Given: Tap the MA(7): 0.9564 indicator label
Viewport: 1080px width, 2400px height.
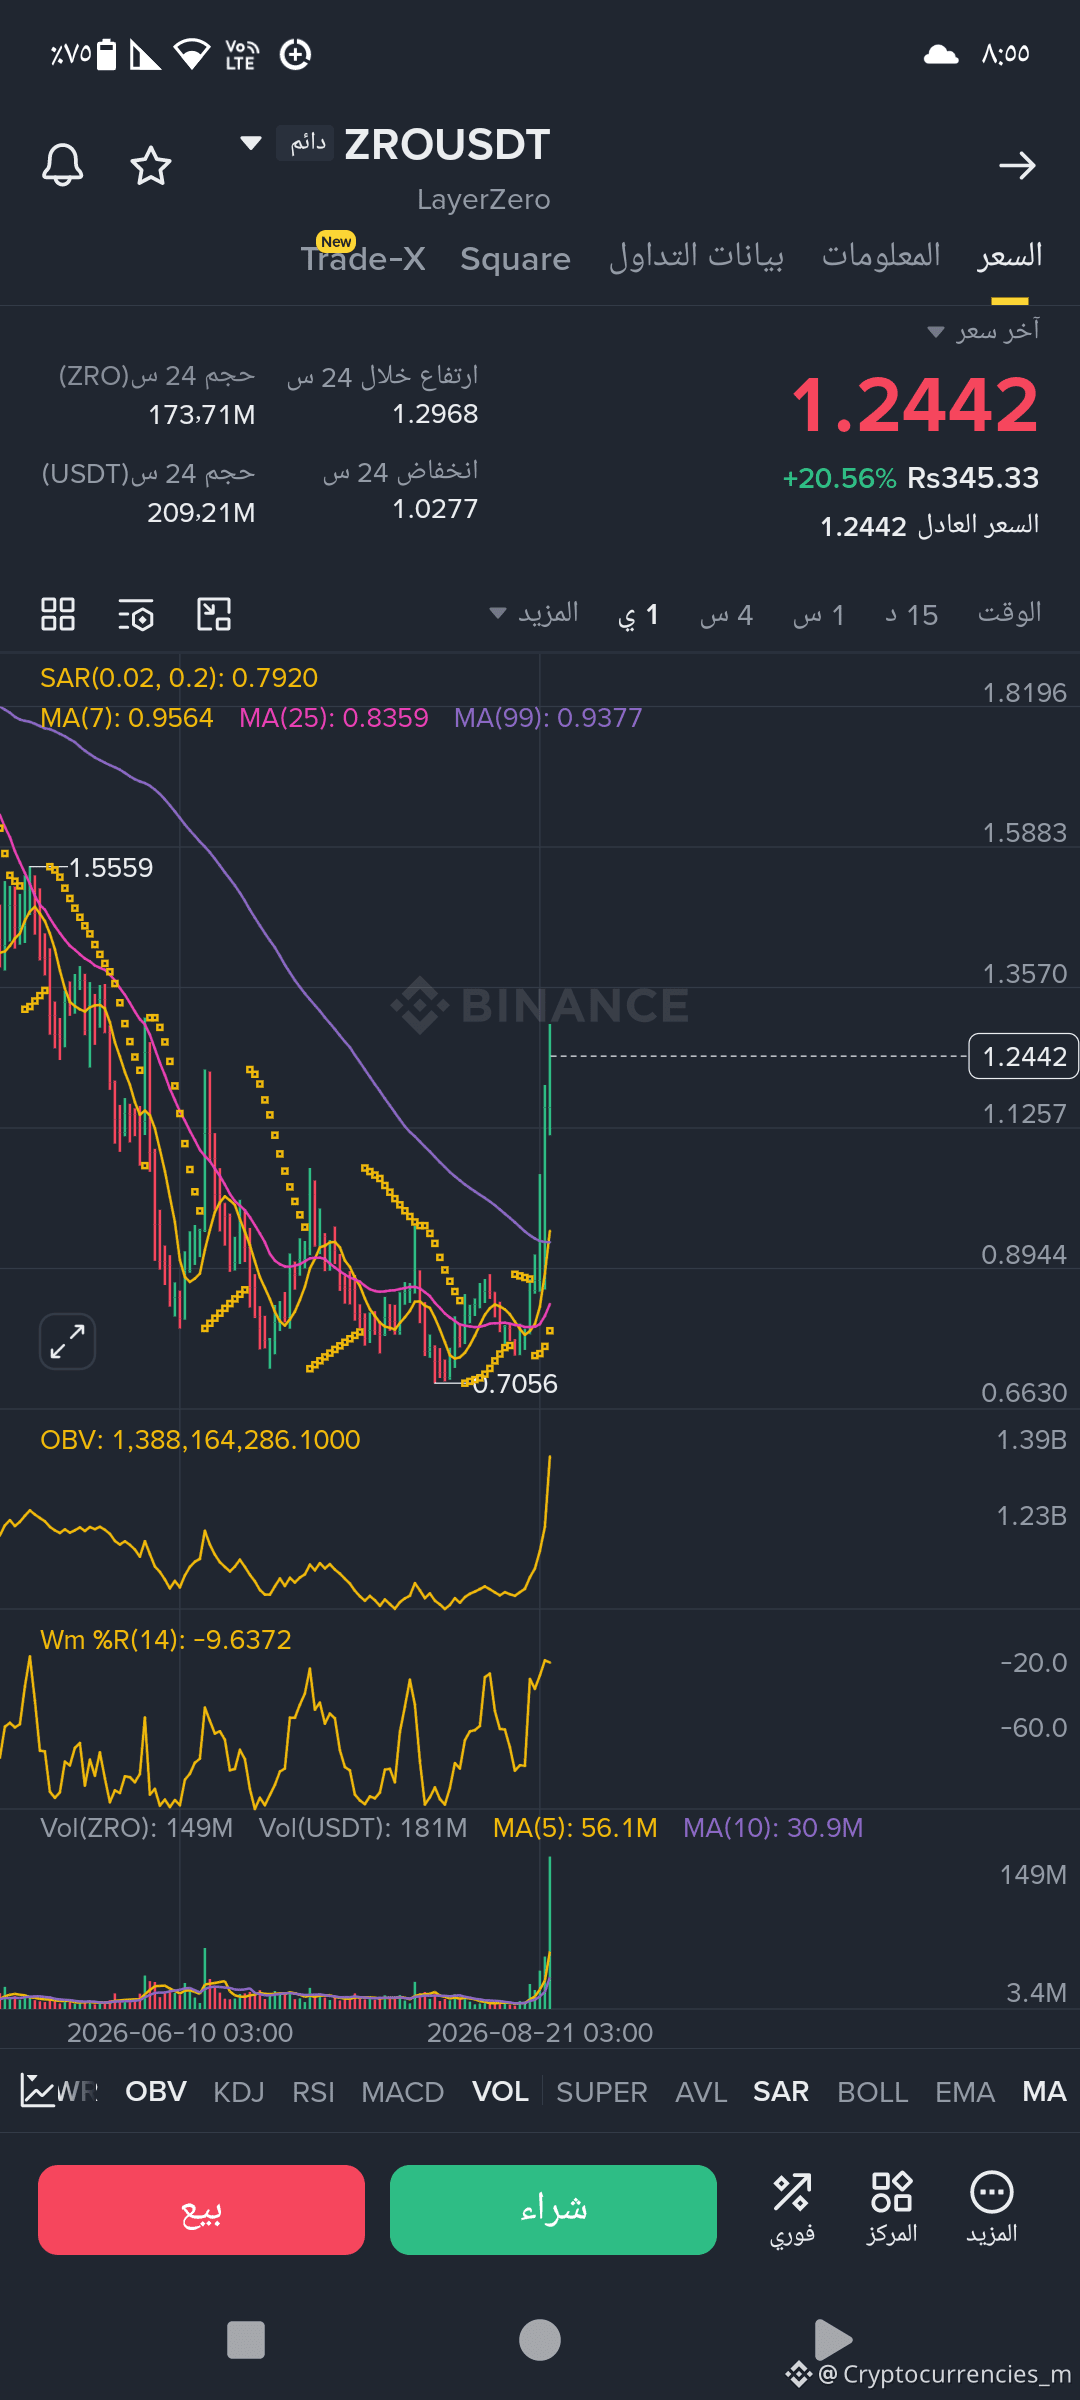Looking at the screenshot, I should click(x=127, y=718).
